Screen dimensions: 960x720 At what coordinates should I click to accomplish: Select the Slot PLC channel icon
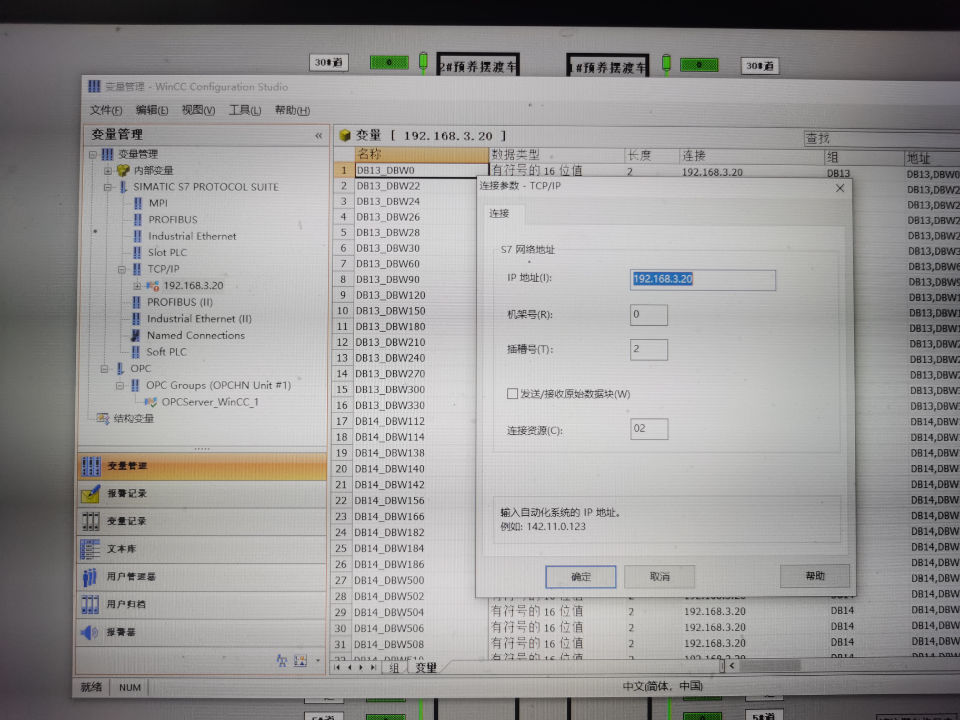137,252
